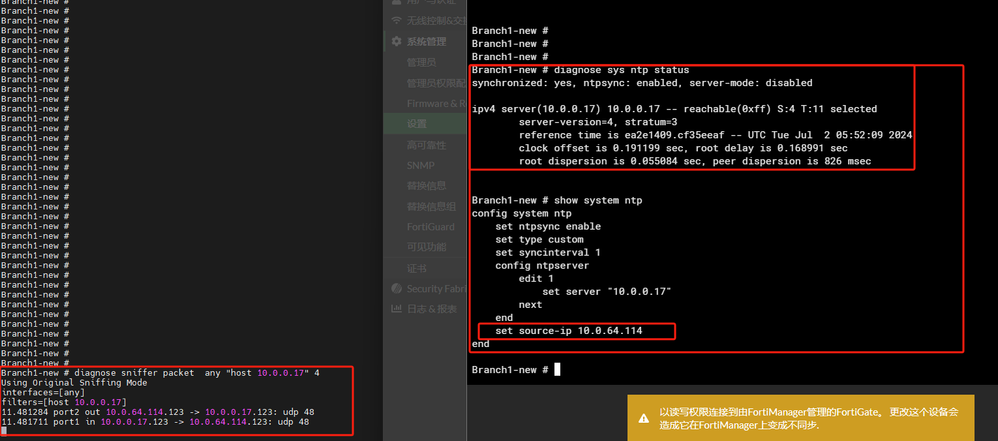Open 可见功能 submenu item
The height and width of the screenshot is (441, 998).
(x=425, y=247)
